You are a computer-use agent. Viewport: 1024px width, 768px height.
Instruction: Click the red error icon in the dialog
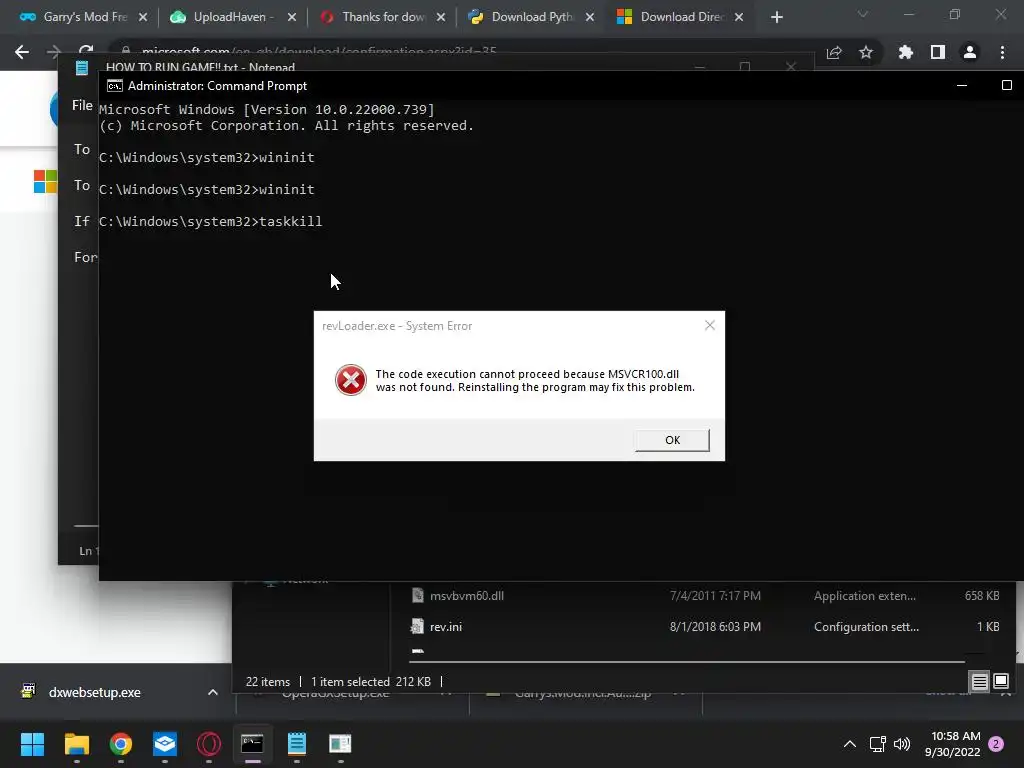(x=351, y=380)
